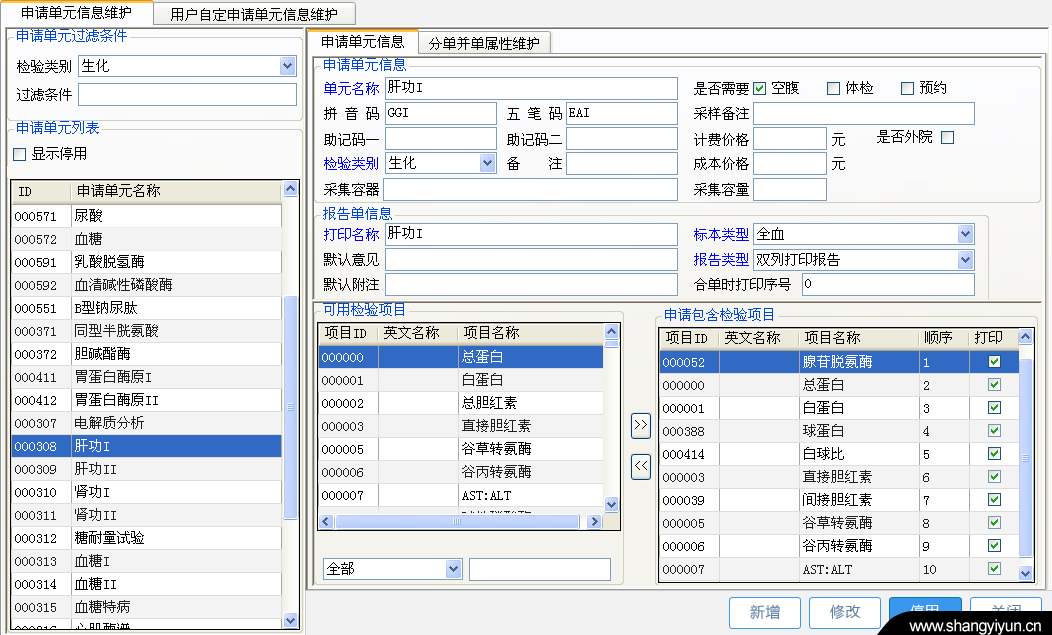Click scroll-down arrow of 申请单元列表 scrollbar
This screenshot has height=635, width=1052.
(290, 620)
